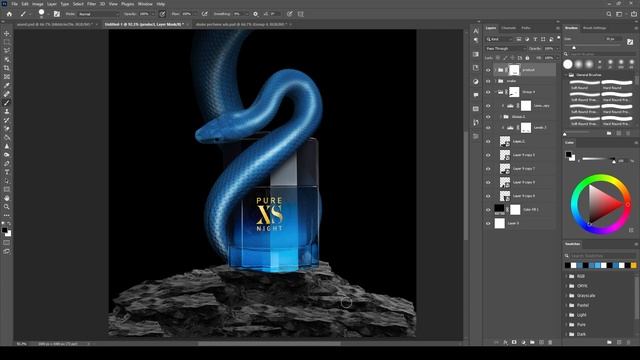
Task: Open the Adjustments panel icon in side strip
Action: [476, 81]
